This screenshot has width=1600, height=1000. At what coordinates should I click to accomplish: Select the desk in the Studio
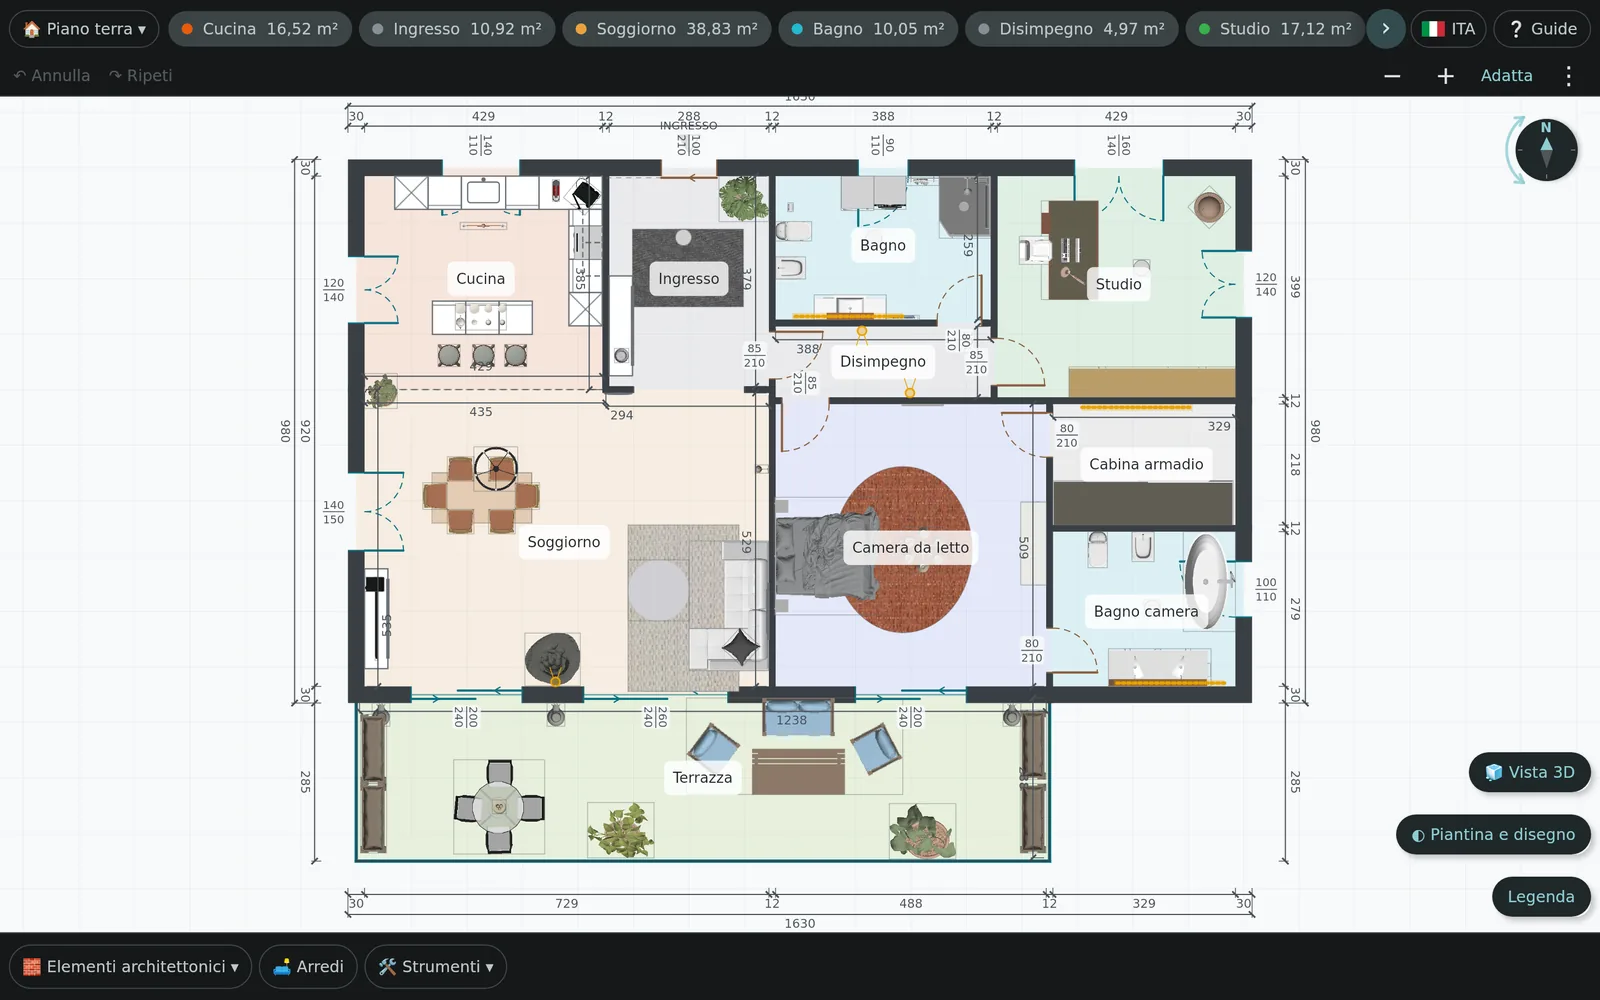(x=1072, y=250)
